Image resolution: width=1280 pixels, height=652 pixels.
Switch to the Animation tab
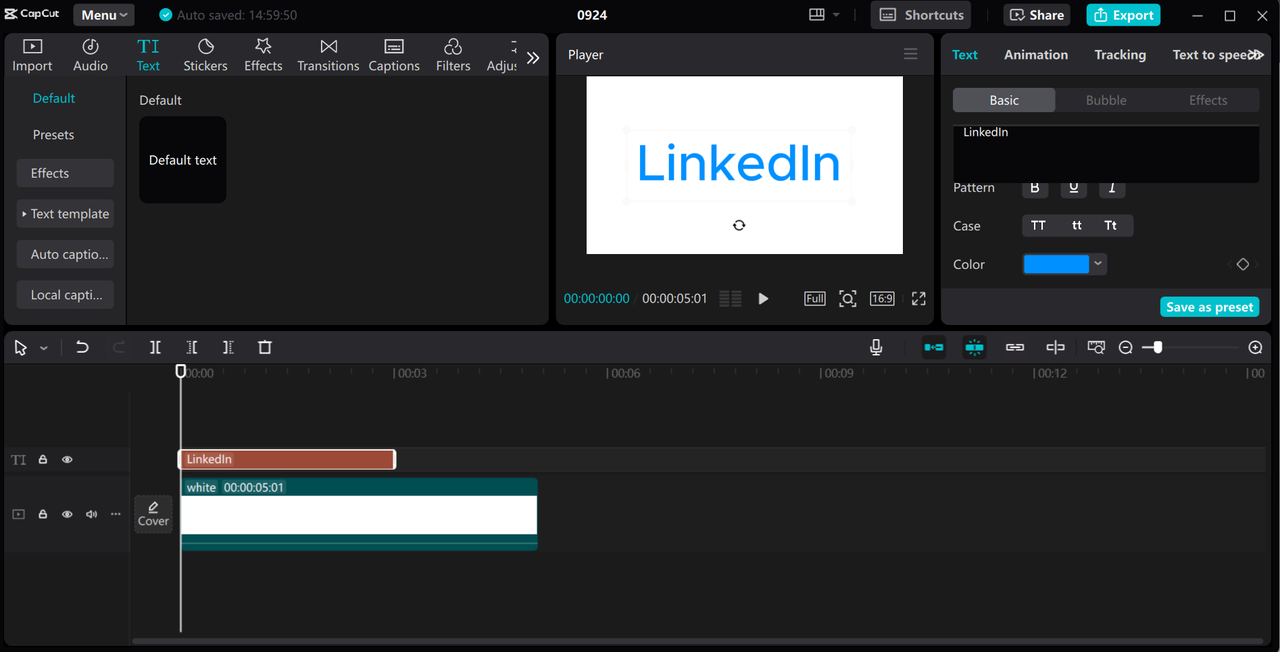point(1036,55)
